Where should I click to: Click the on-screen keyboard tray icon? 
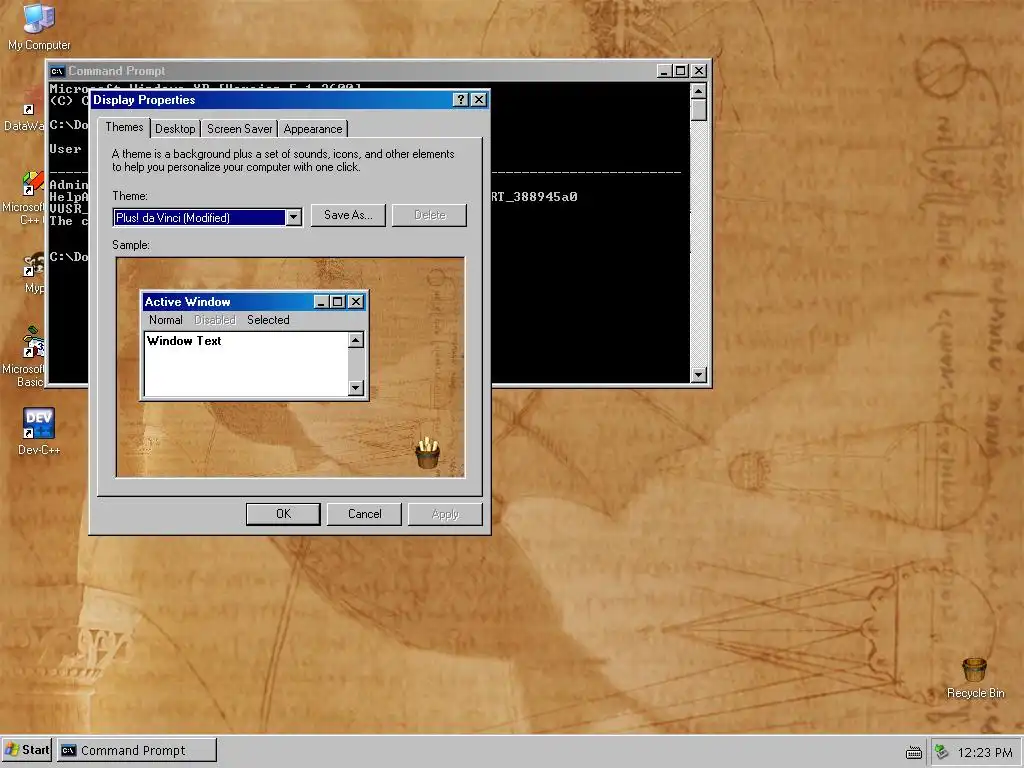pos(914,753)
